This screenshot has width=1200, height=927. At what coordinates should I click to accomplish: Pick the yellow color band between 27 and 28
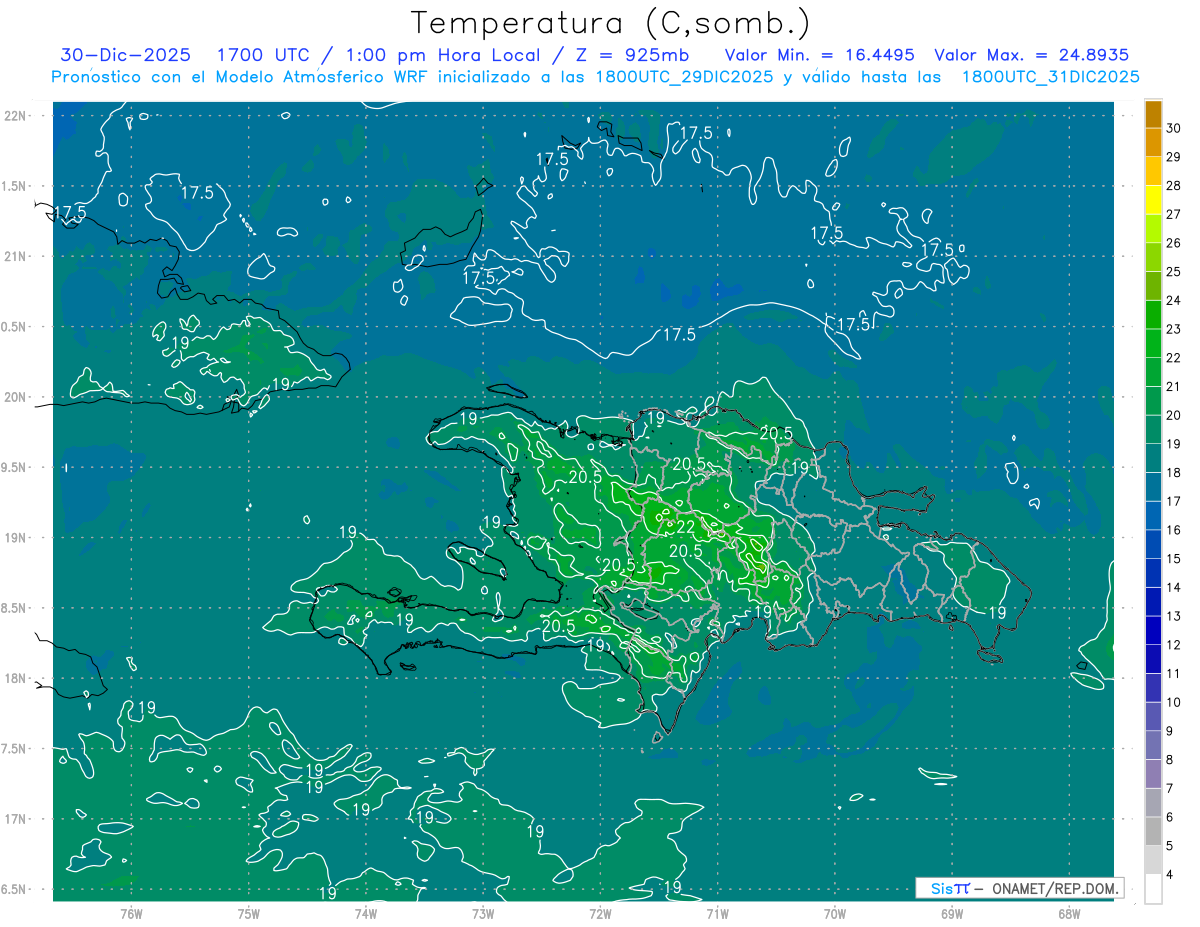1153,199
